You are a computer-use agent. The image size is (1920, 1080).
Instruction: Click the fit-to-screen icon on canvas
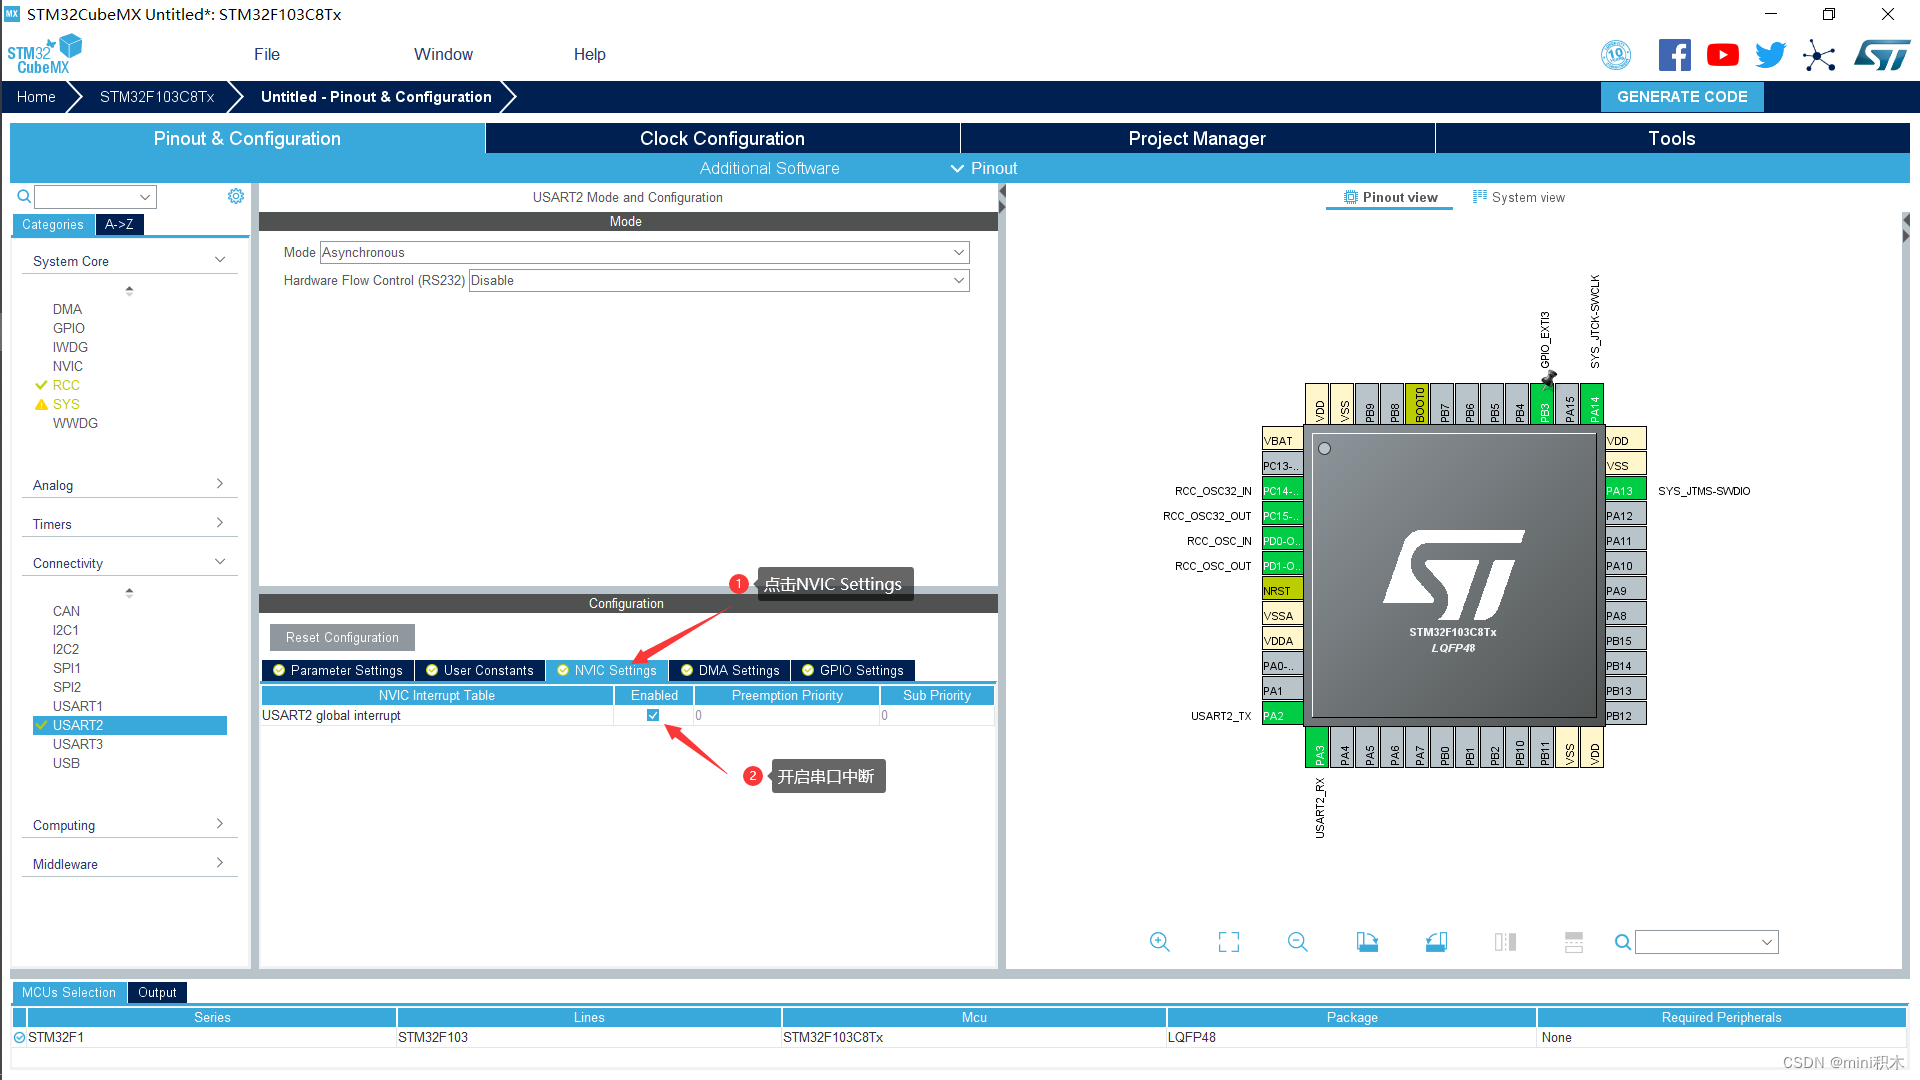1226,942
